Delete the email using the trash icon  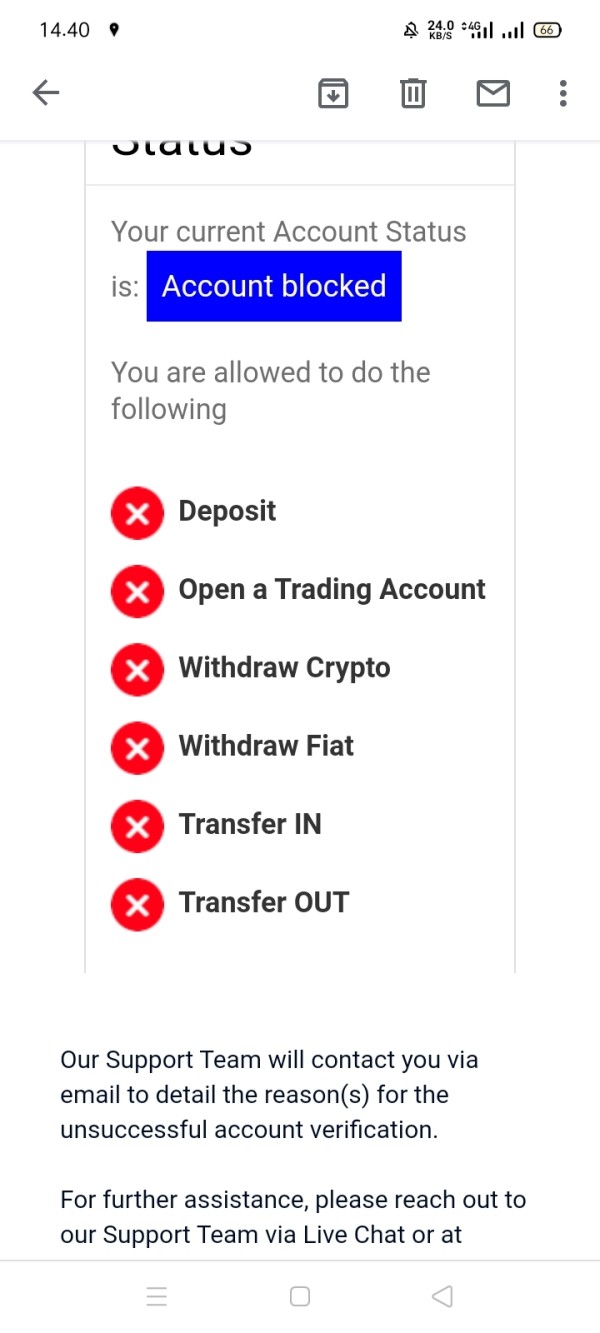click(x=413, y=93)
